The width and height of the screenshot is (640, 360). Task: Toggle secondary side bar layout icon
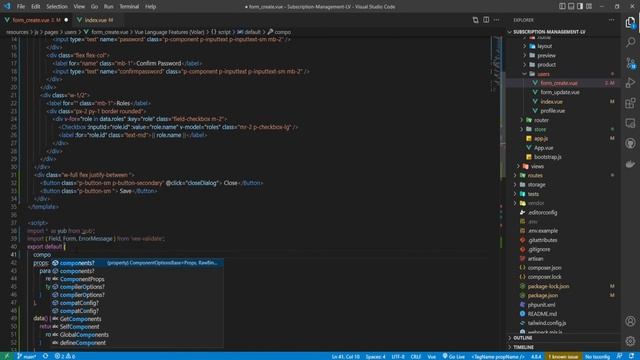[580, 7]
